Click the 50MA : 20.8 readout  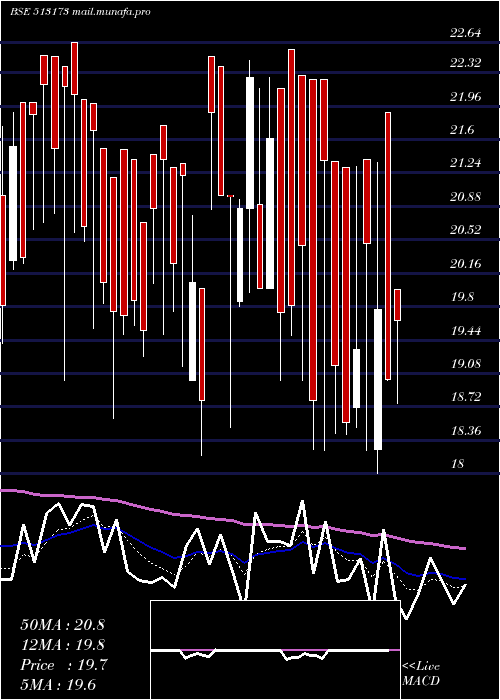point(62,625)
